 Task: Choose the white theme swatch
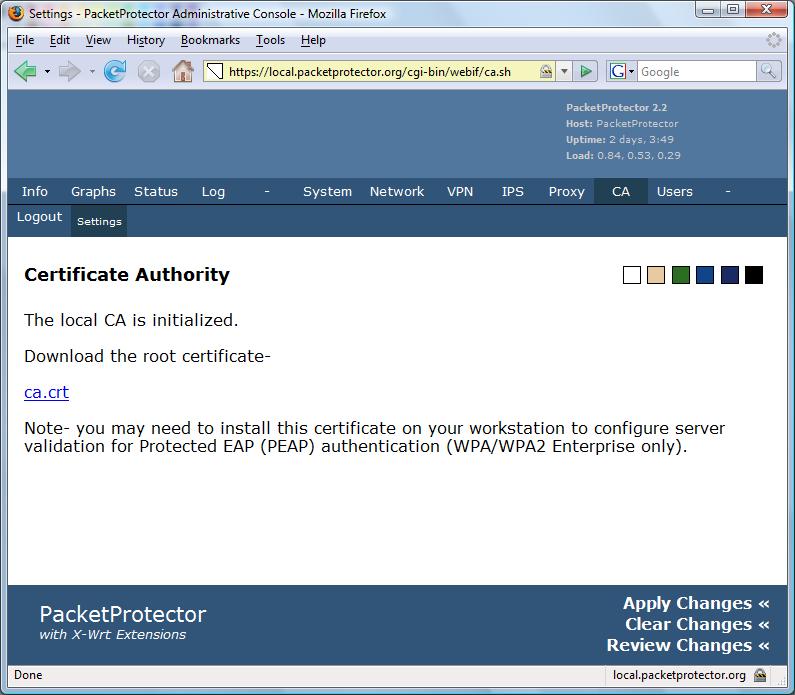tap(632, 275)
